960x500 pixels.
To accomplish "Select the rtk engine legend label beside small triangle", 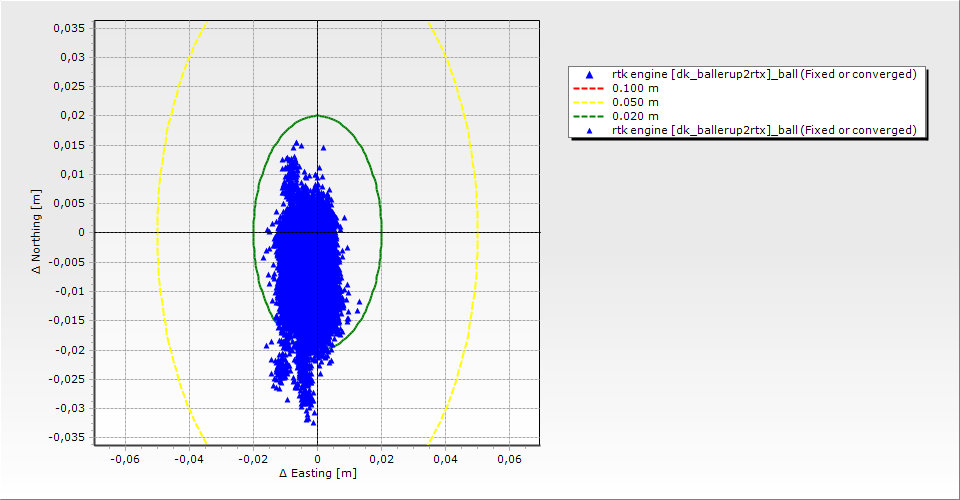I will 764,130.
